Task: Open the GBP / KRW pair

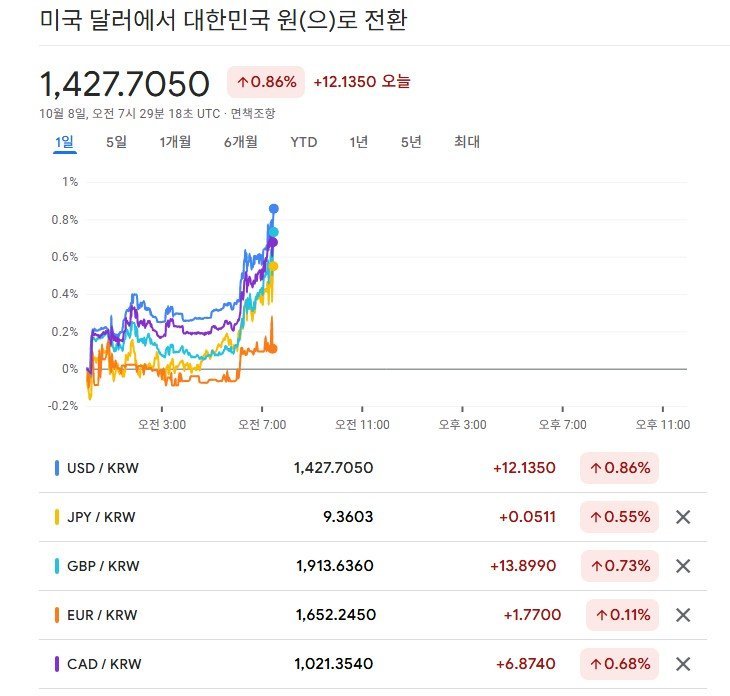Action: click(x=103, y=566)
